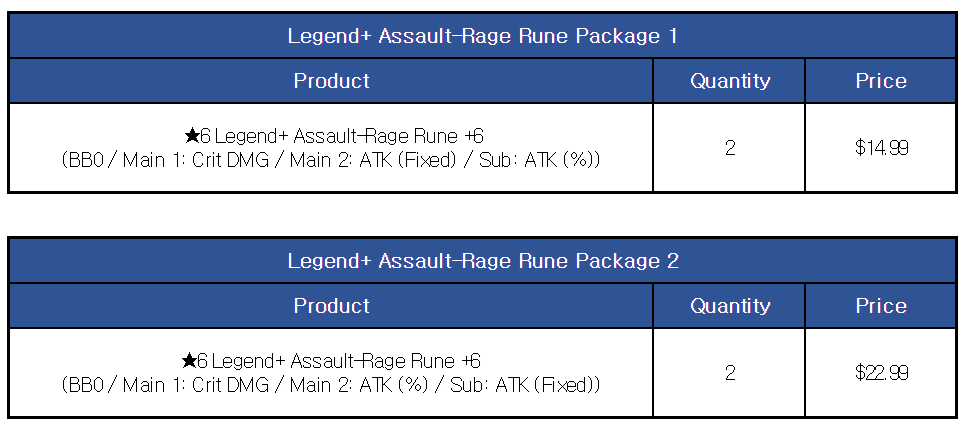Select the quantity value in Package 2 row

(730, 373)
